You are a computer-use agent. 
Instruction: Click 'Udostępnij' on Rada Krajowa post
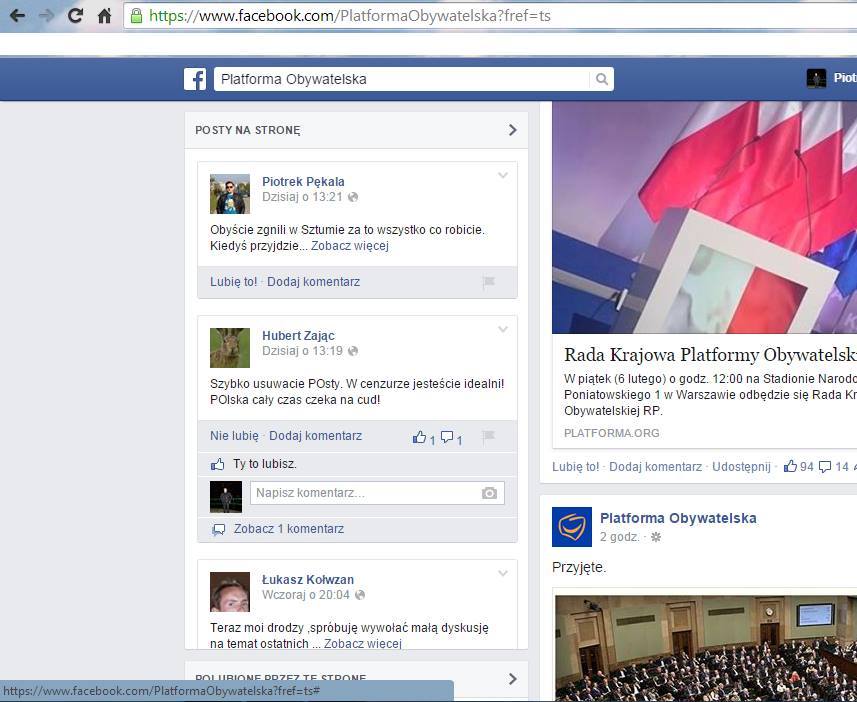coord(741,466)
